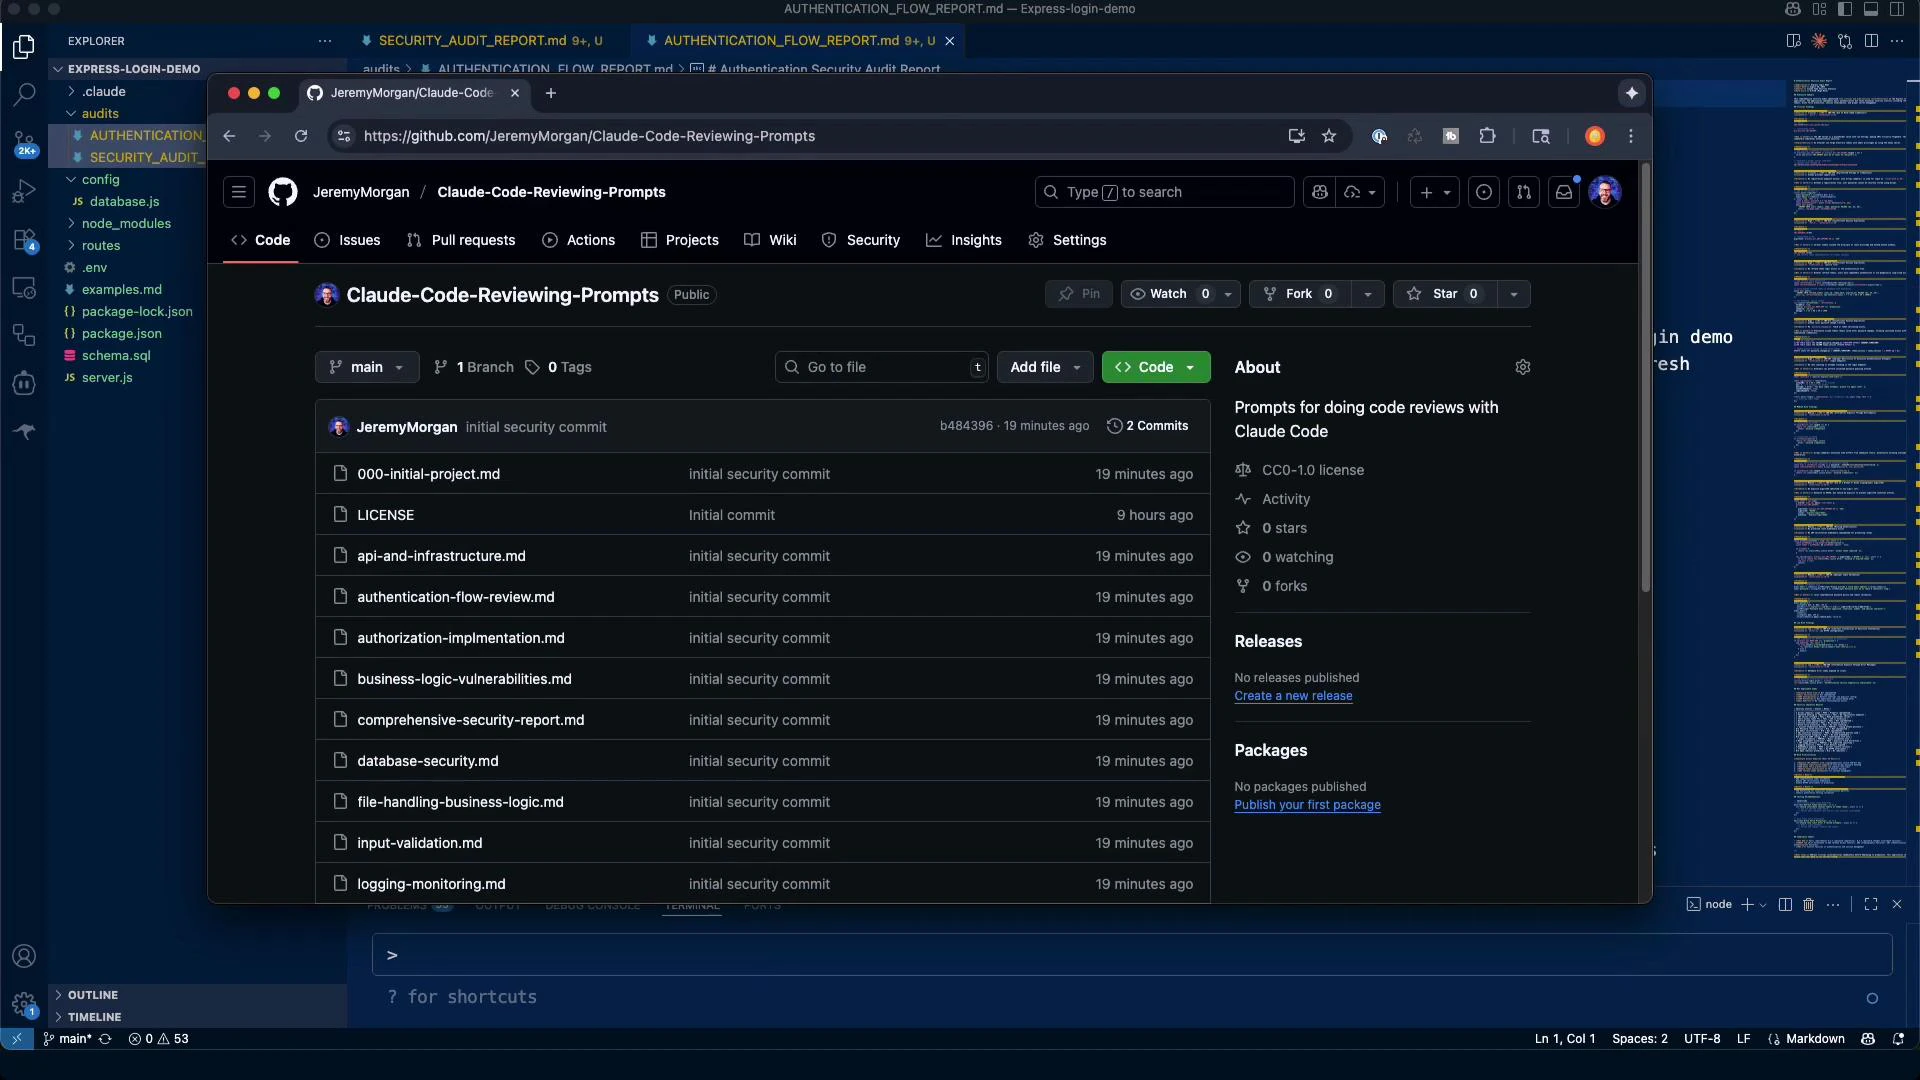Open Pull requests repository tab

click(x=461, y=240)
